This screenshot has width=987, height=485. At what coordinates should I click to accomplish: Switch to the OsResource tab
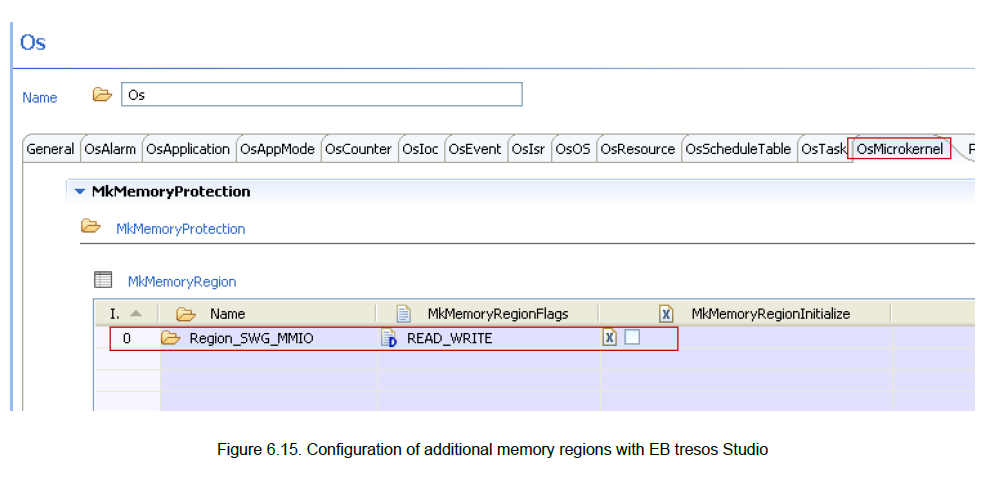click(638, 149)
